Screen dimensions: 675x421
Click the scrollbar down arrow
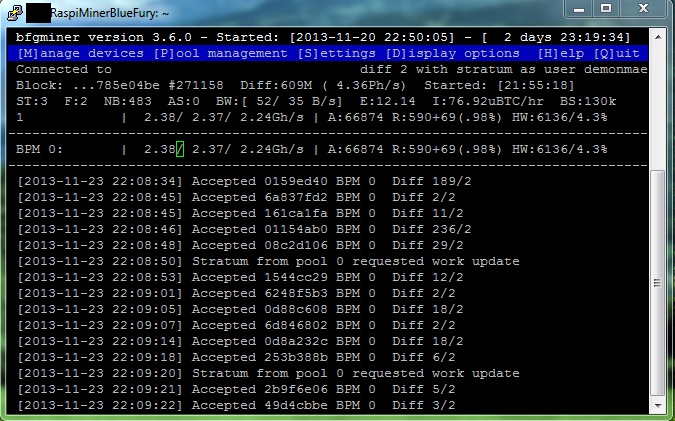[658, 406]
